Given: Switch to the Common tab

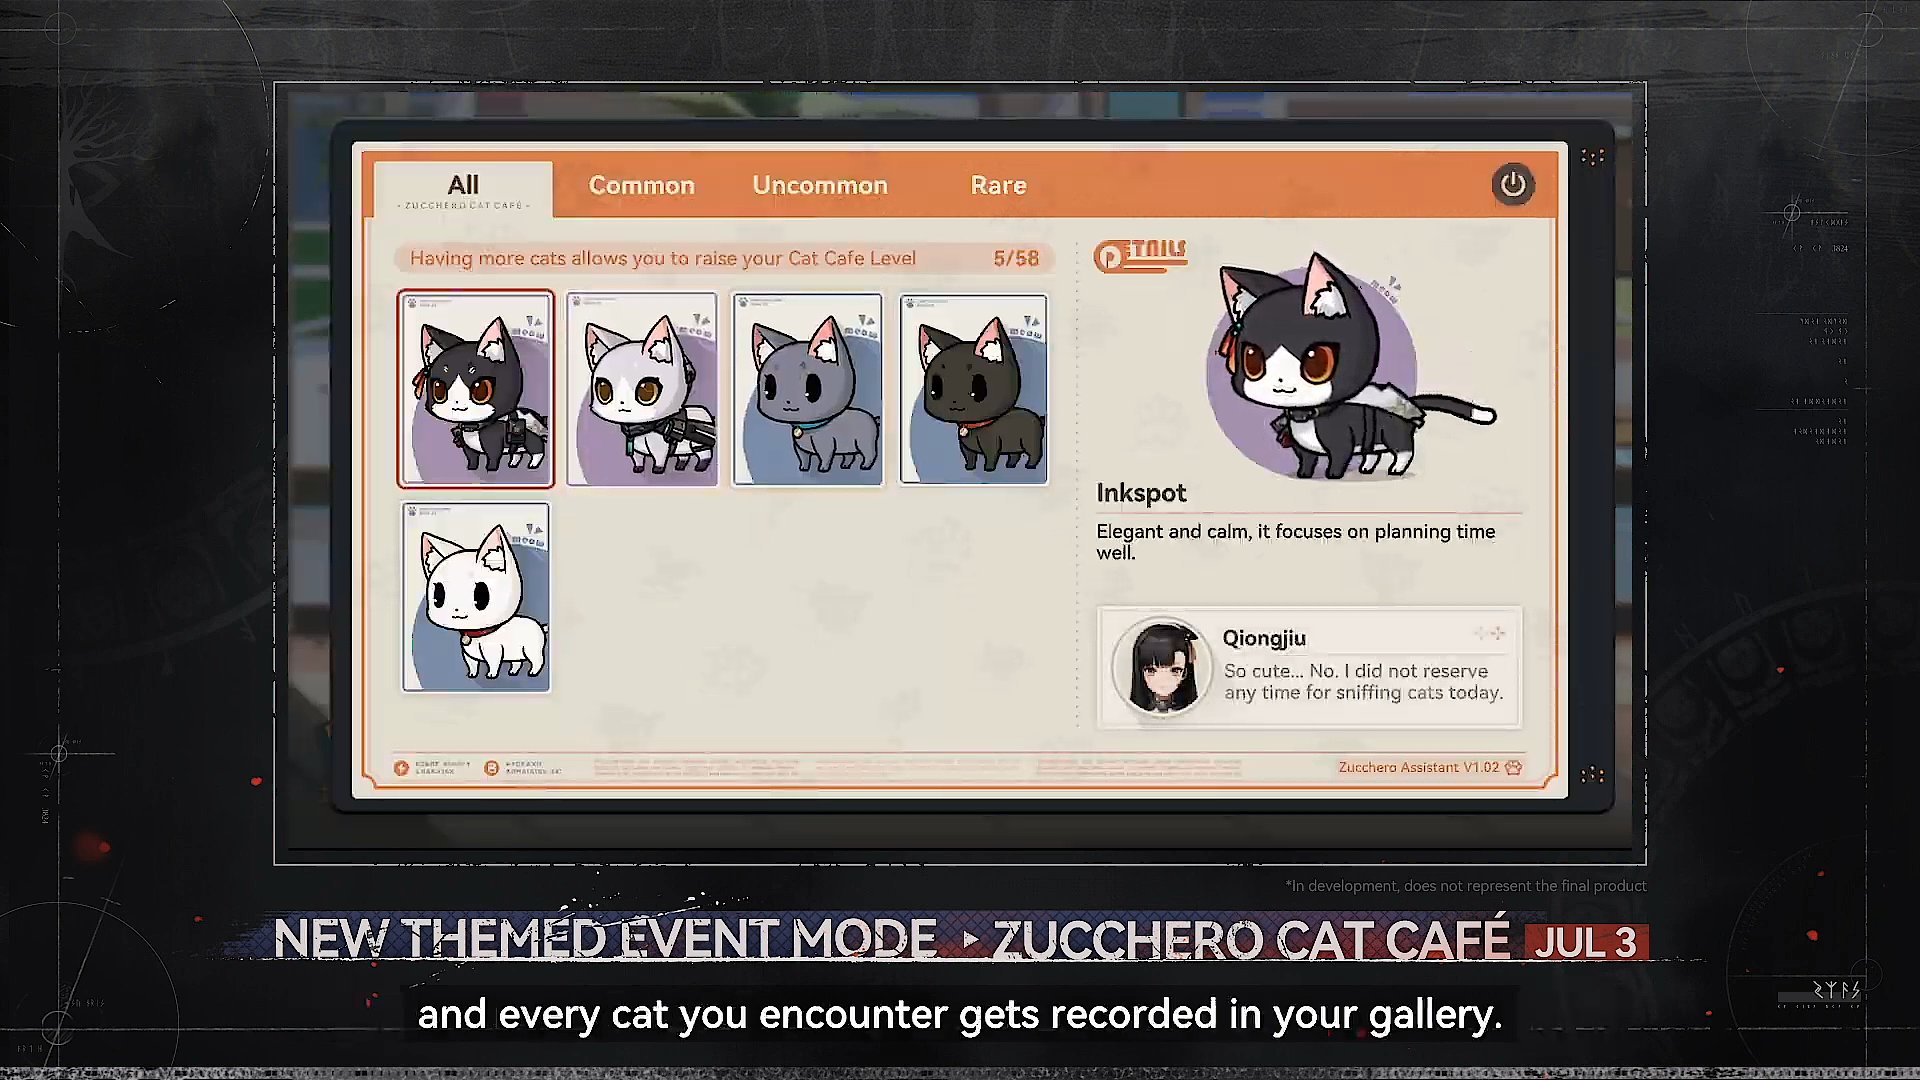Looking at the screenshot, I should [x=641, y=186].
